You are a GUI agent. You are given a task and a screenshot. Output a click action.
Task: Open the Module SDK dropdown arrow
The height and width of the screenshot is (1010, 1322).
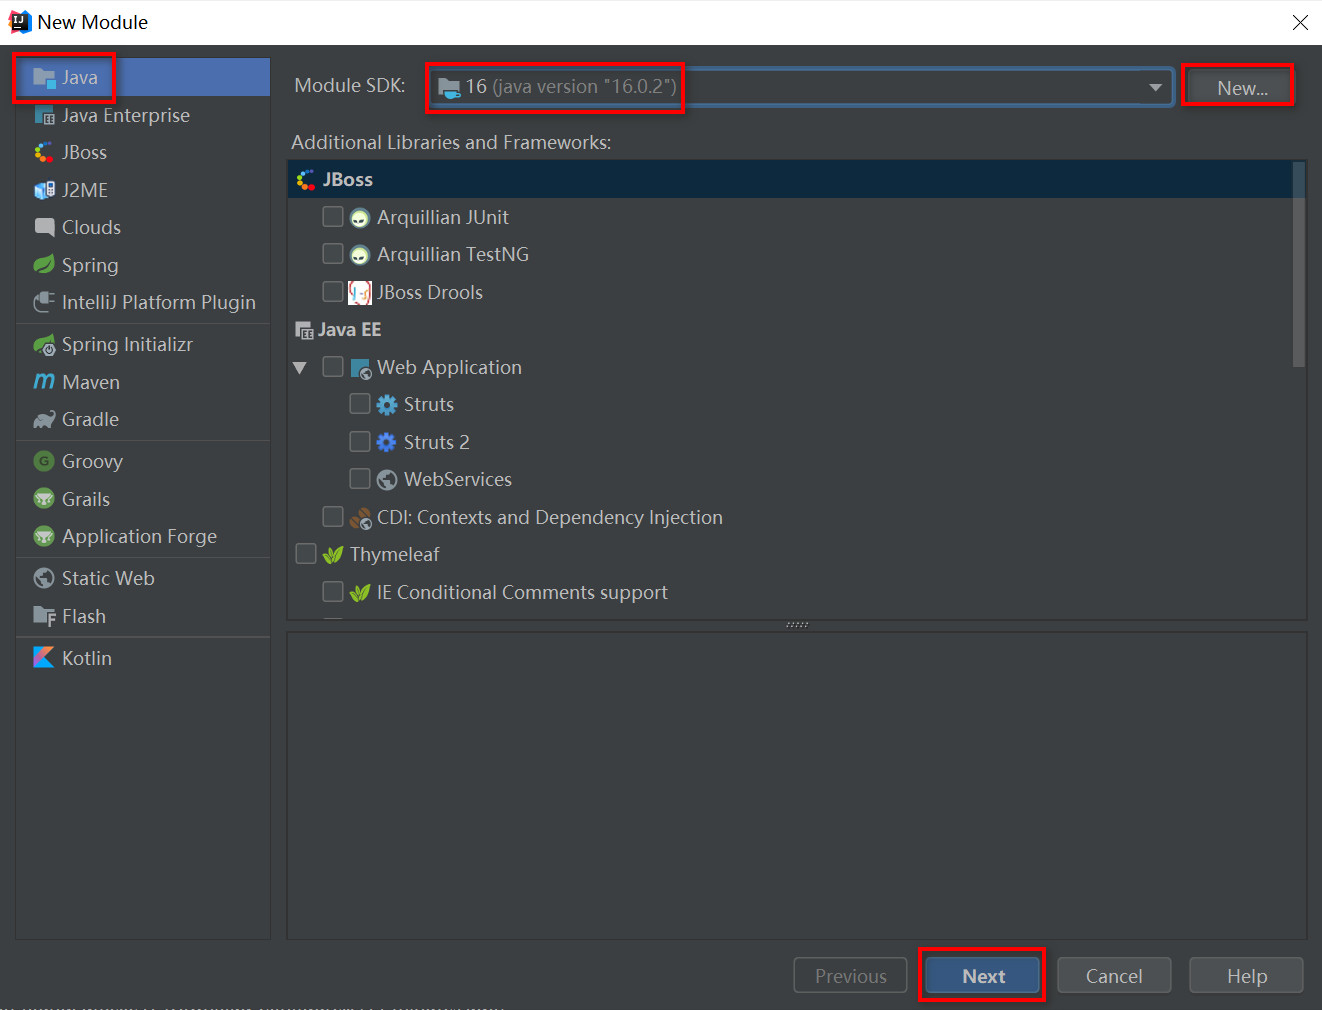(x=1155, y=87)
